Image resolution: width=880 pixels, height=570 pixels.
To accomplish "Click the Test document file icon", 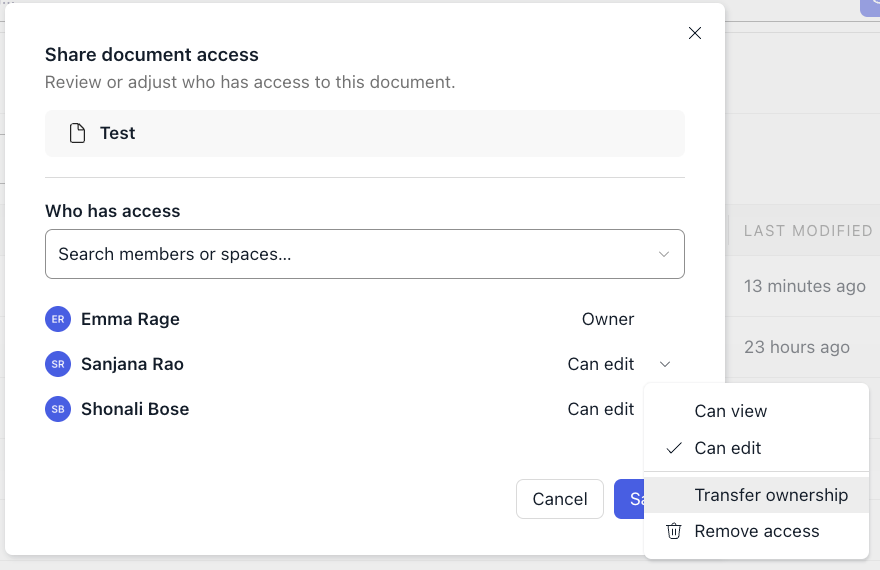I will coord(77,133).
